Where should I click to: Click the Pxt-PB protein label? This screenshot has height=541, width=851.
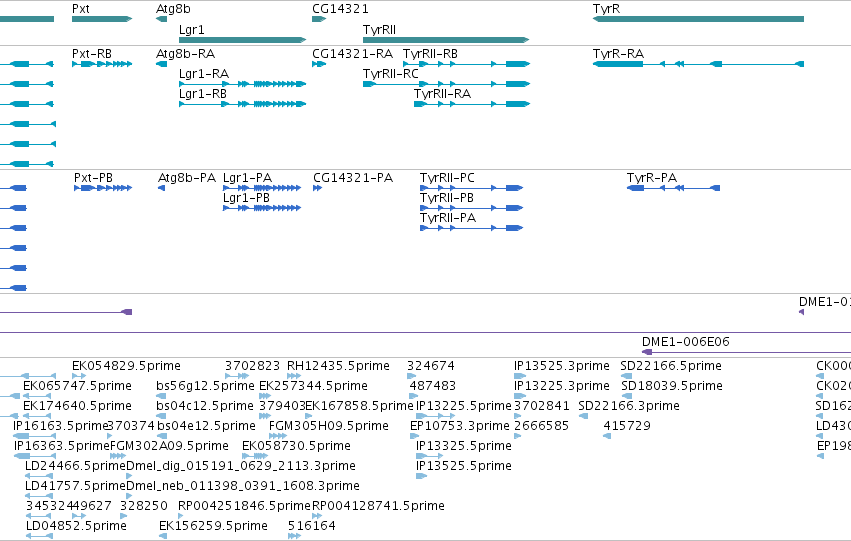tap(93, 177)
